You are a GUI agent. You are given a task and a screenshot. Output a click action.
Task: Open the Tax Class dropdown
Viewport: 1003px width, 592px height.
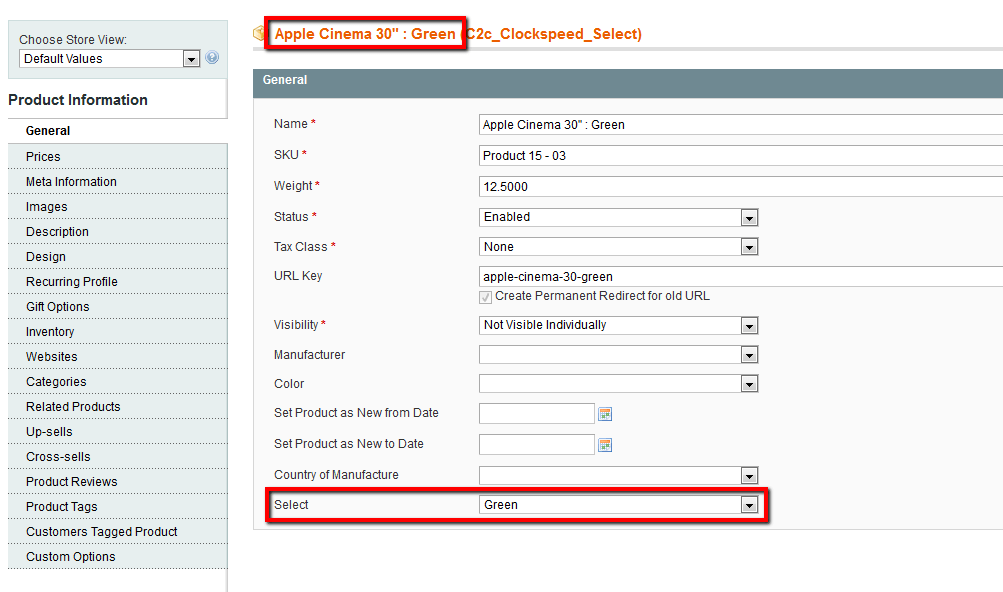point(619,246)
